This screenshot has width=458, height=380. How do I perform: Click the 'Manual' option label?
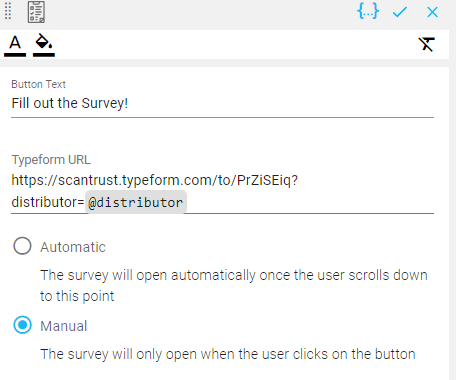pos(64,326)
